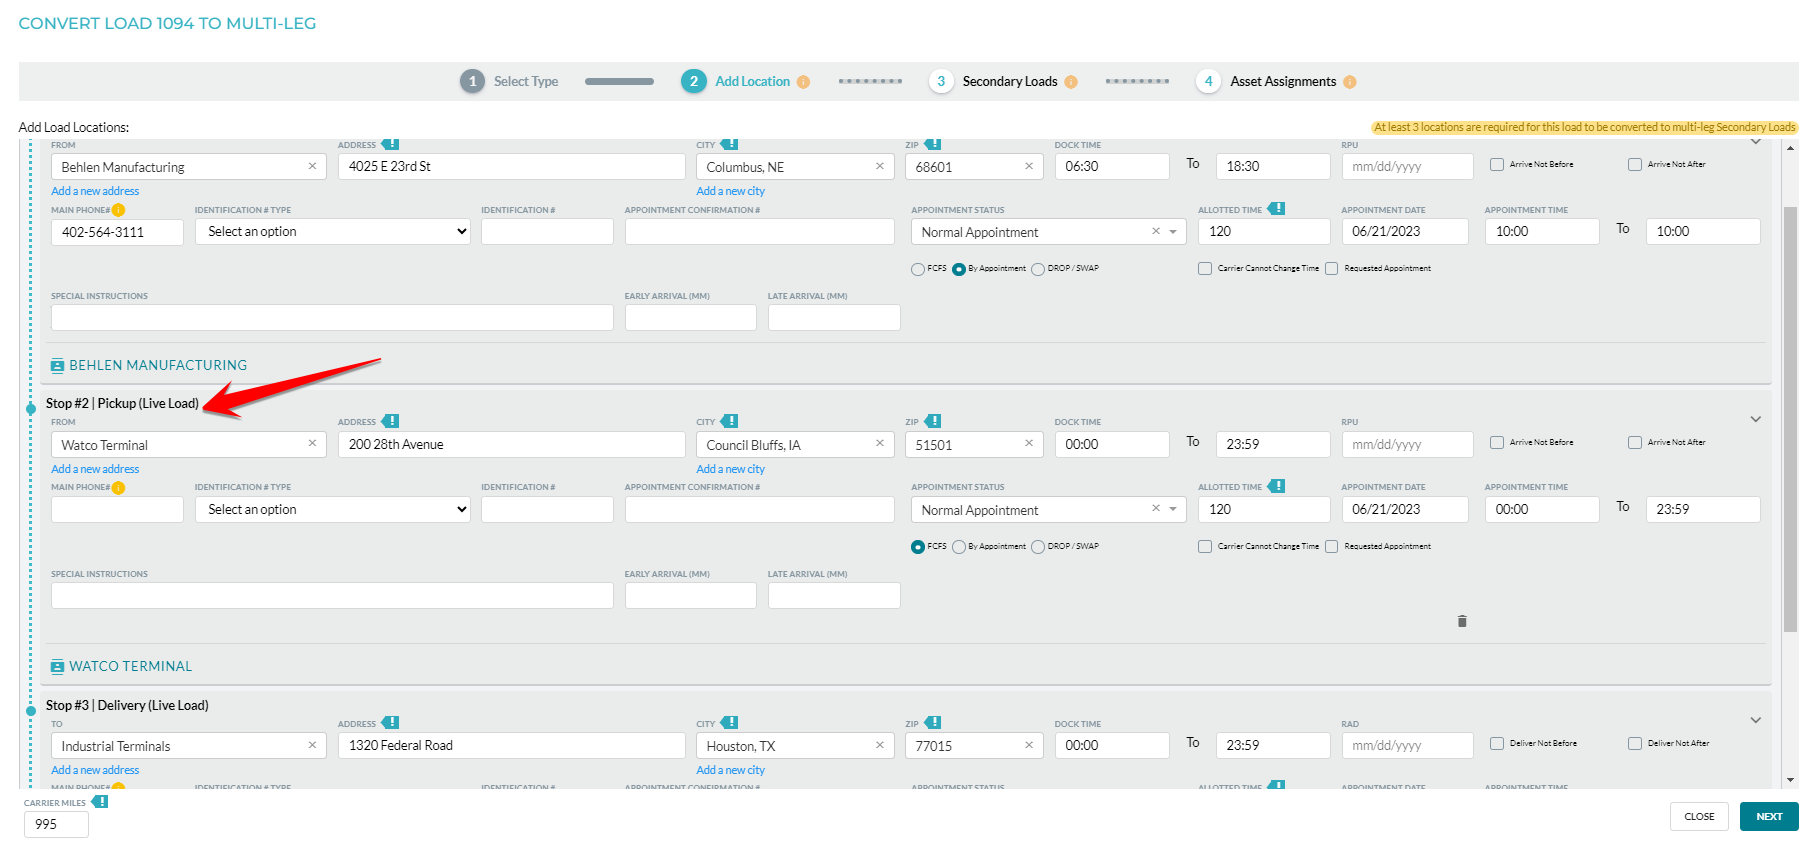
Task: Click the trash icon to delete Stop #2
Action: click(x=1461, y=621)
